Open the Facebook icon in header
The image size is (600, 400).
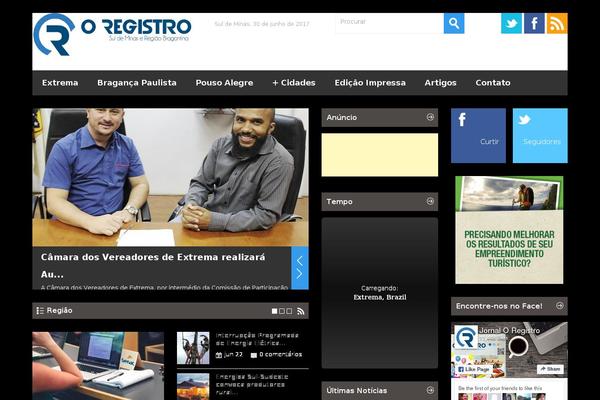pyautogui.click(x=534, y=23)
